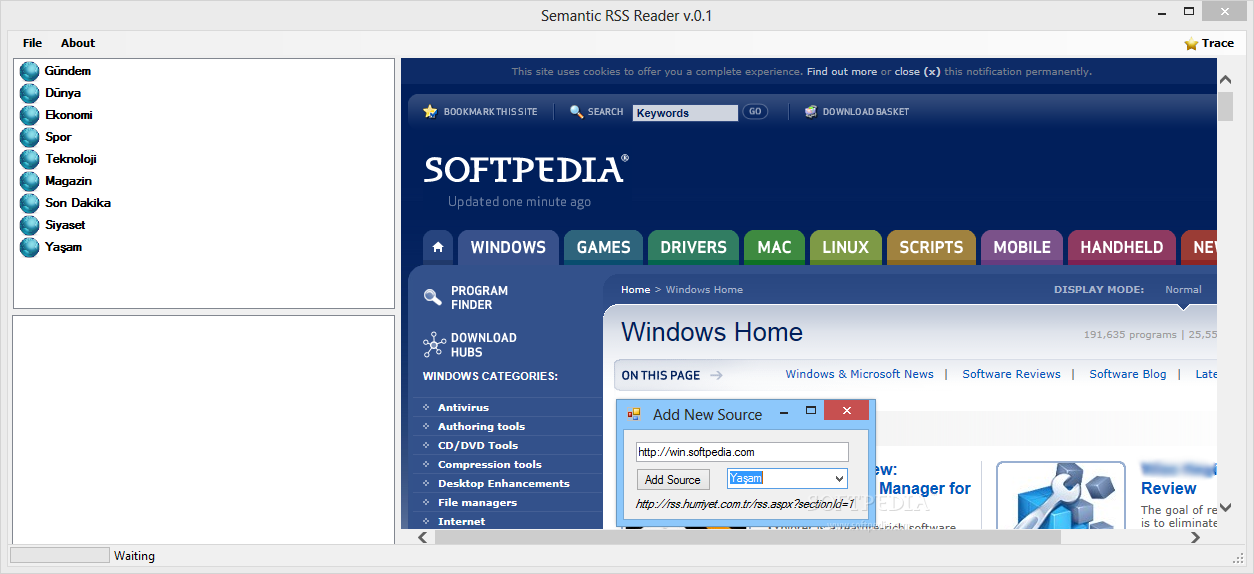Click the globe icon next to Teknoloji
The height and width of the screenshot is (574, 1254).
[x=29, y=159]
